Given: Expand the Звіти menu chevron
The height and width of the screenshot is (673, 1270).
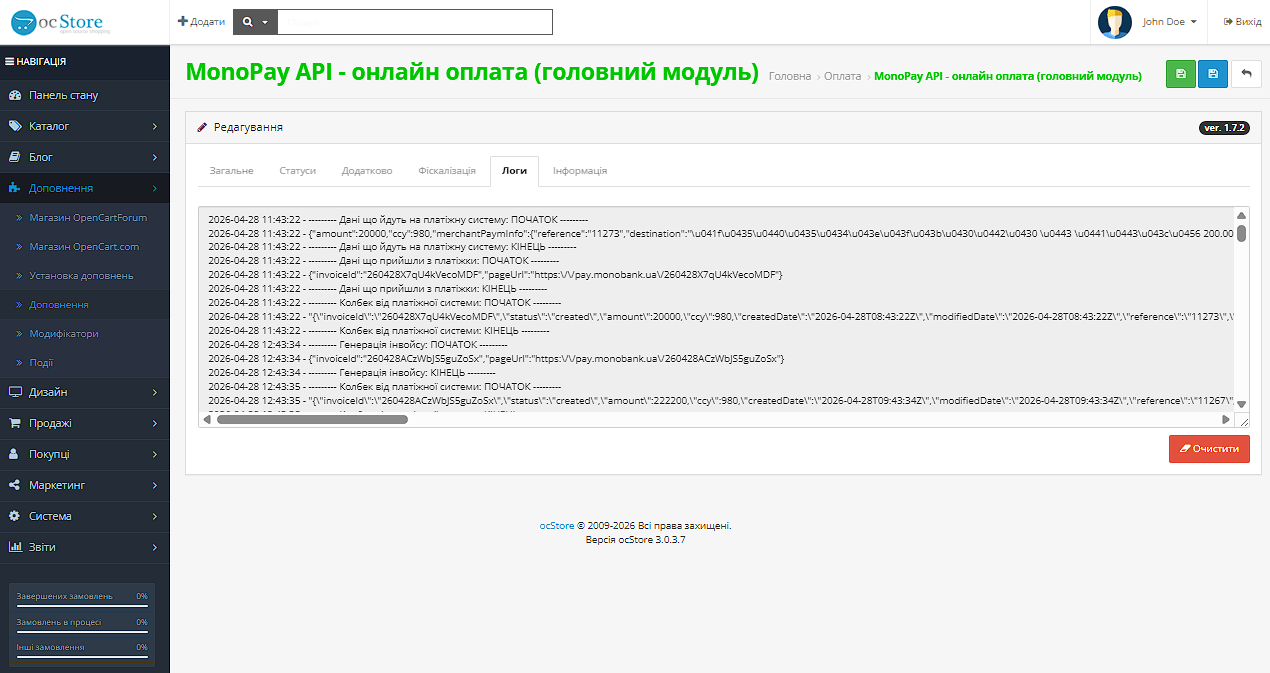Looking at the screenshot, I should pos(155,547).
